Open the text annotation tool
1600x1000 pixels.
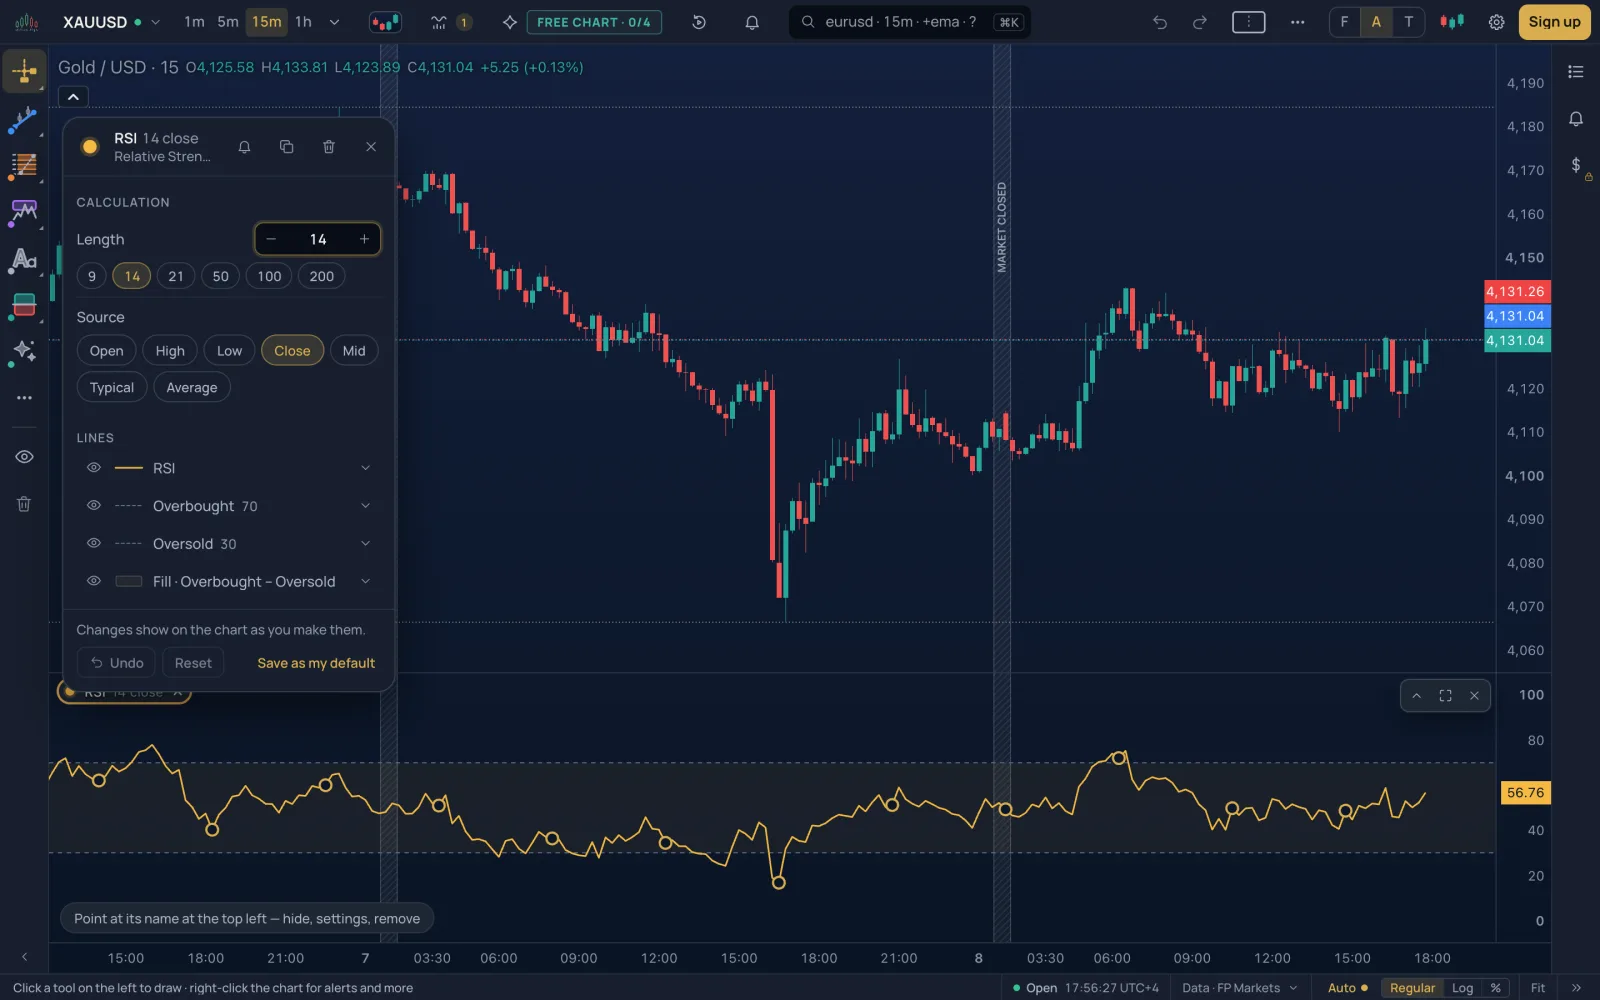(x=24, y=260)
